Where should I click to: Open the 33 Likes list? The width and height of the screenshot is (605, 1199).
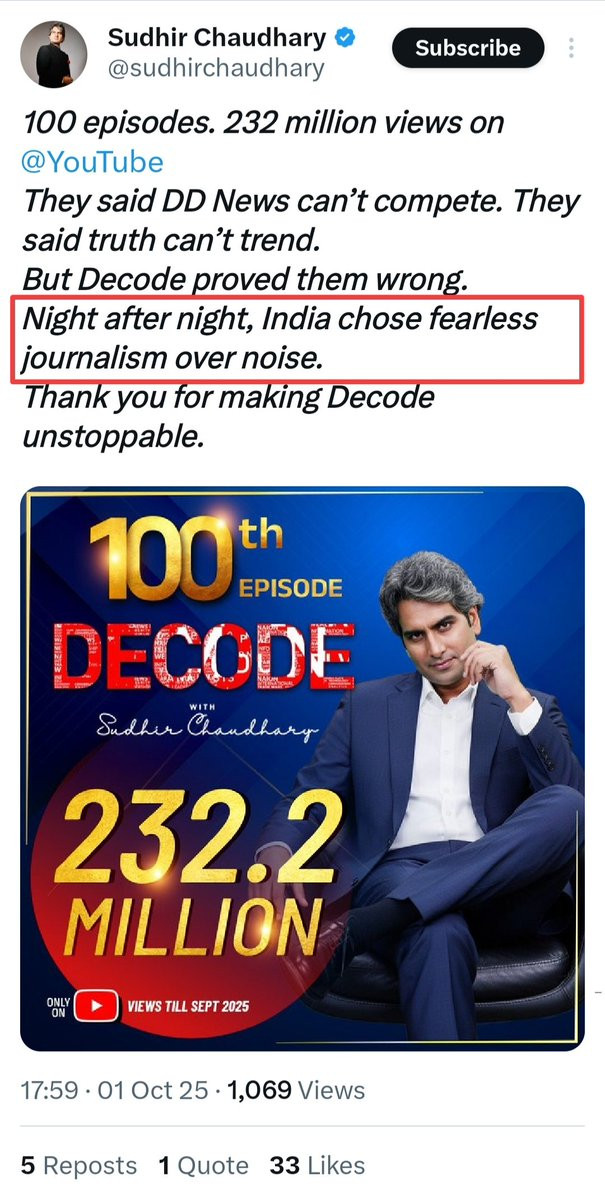pyautogui.click(x=317, y=1165)
